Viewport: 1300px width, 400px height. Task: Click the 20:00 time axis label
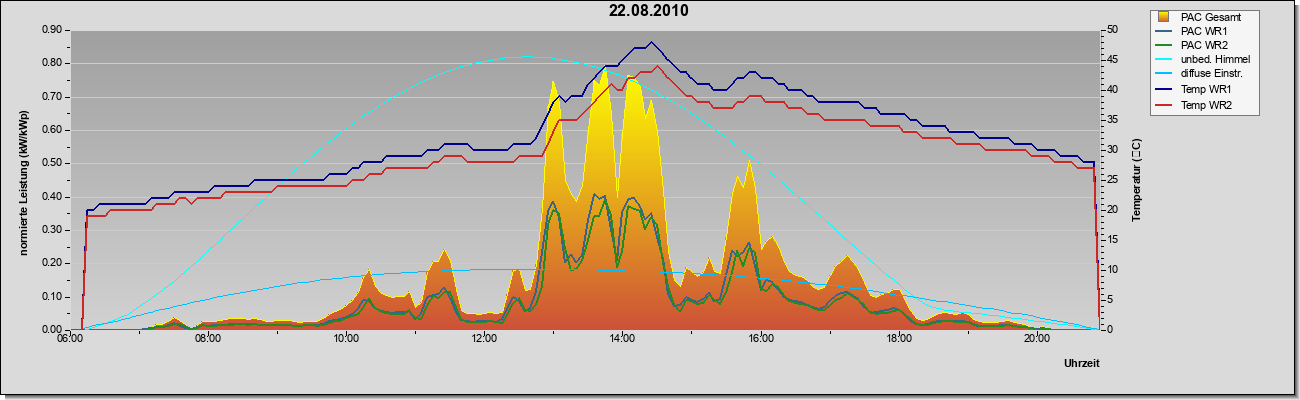pyautogui.click(x=1037, y=339)
